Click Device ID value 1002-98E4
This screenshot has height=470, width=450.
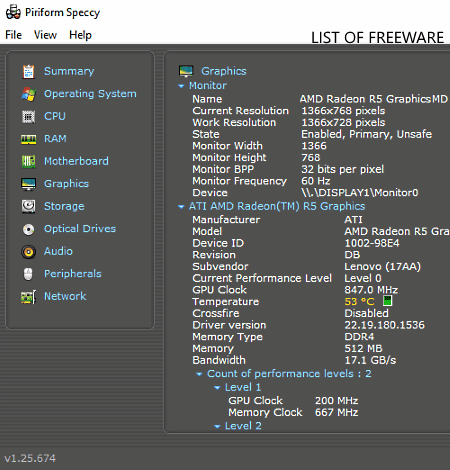[x=372, y=243]
